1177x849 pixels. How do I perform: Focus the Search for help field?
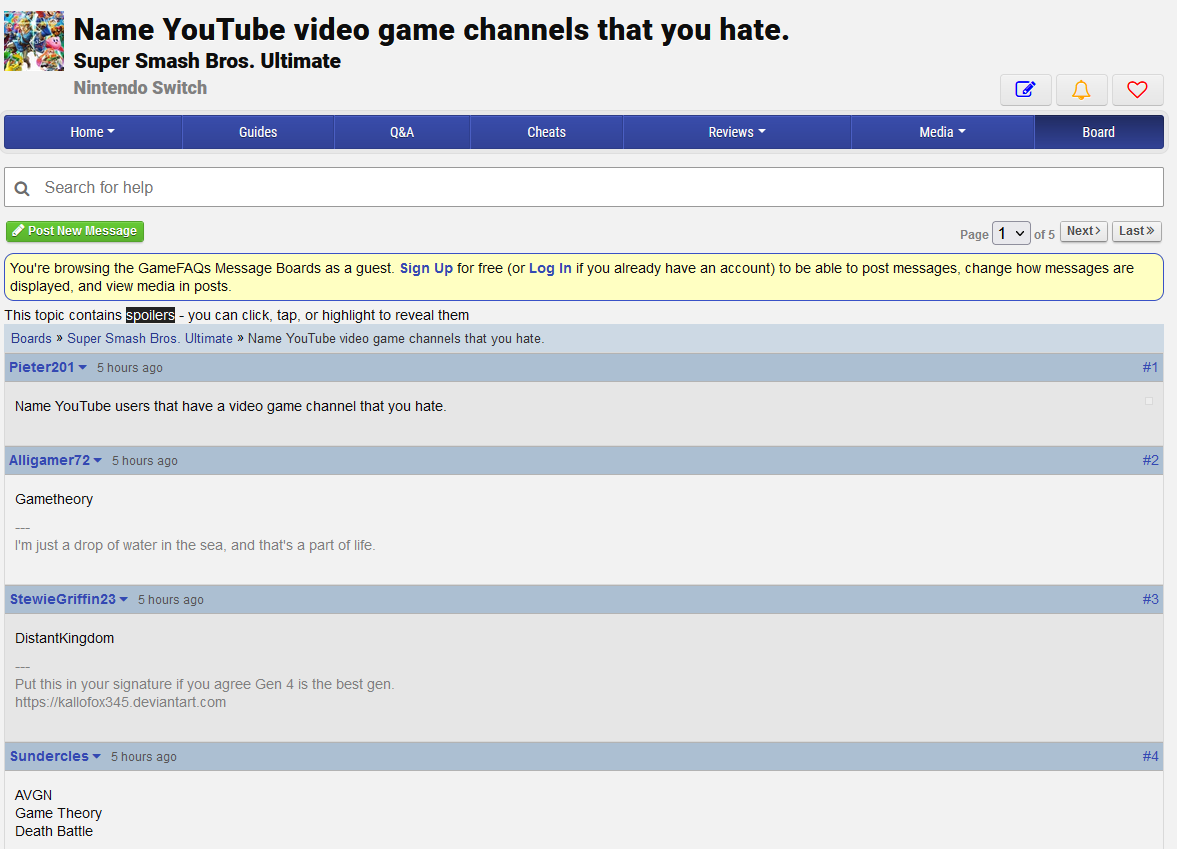pos(584,187)
